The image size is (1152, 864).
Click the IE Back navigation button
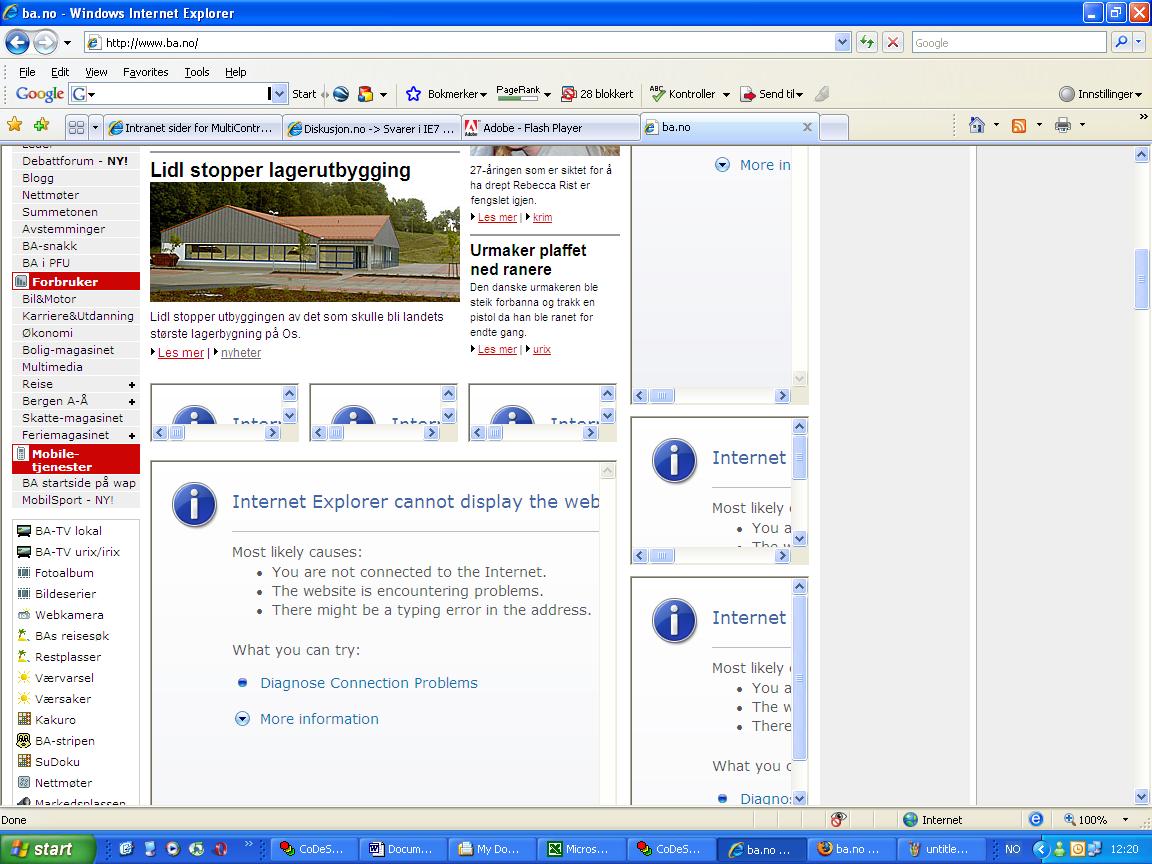click(x=18, y=43)
